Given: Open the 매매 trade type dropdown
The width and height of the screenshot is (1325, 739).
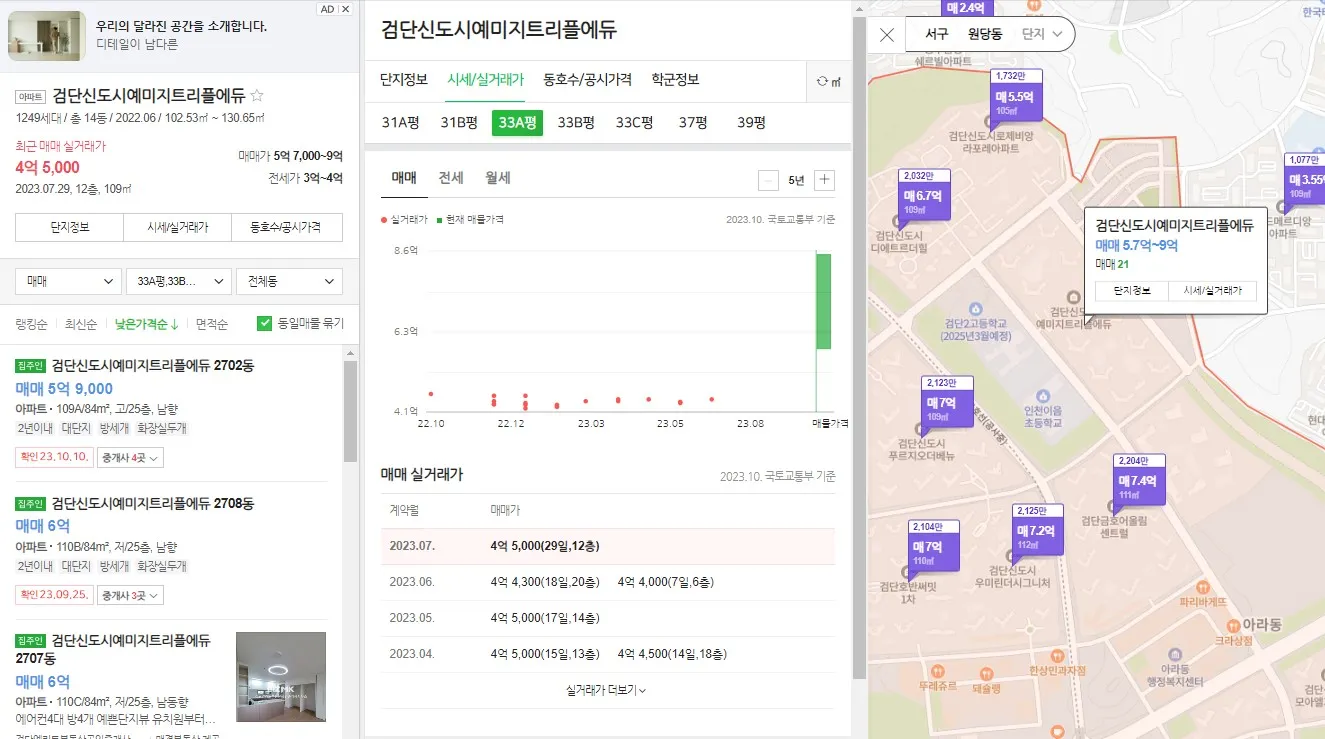Looking at the screenshot, I should [x=69, y=282].
